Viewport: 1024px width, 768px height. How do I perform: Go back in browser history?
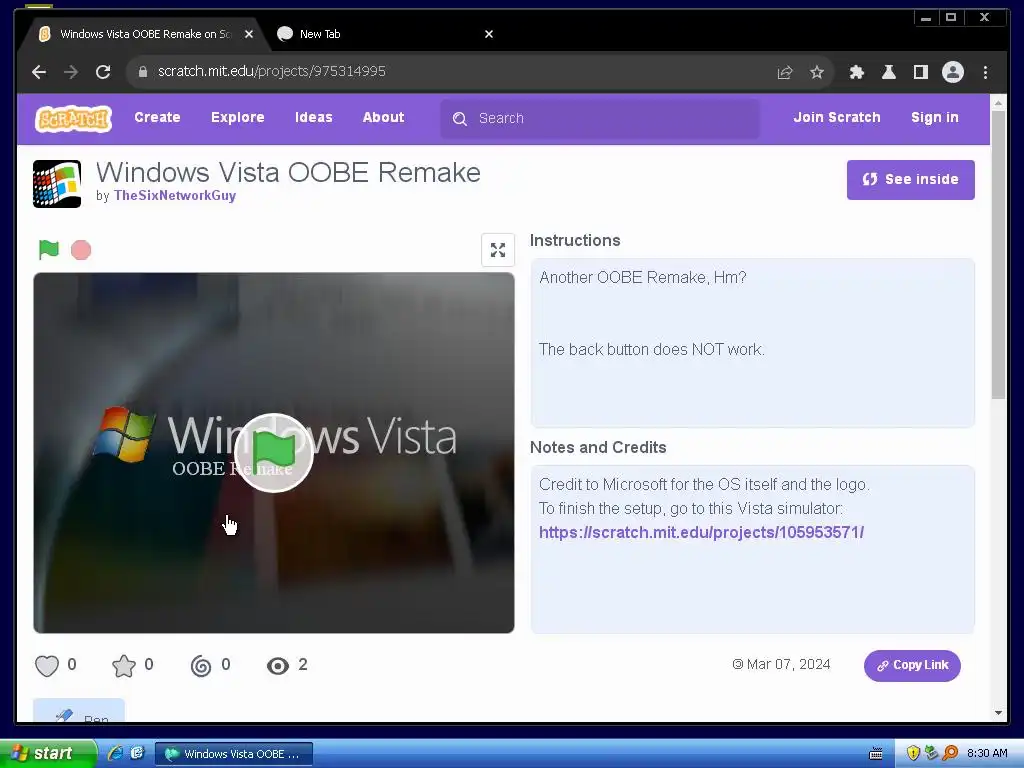39,72
